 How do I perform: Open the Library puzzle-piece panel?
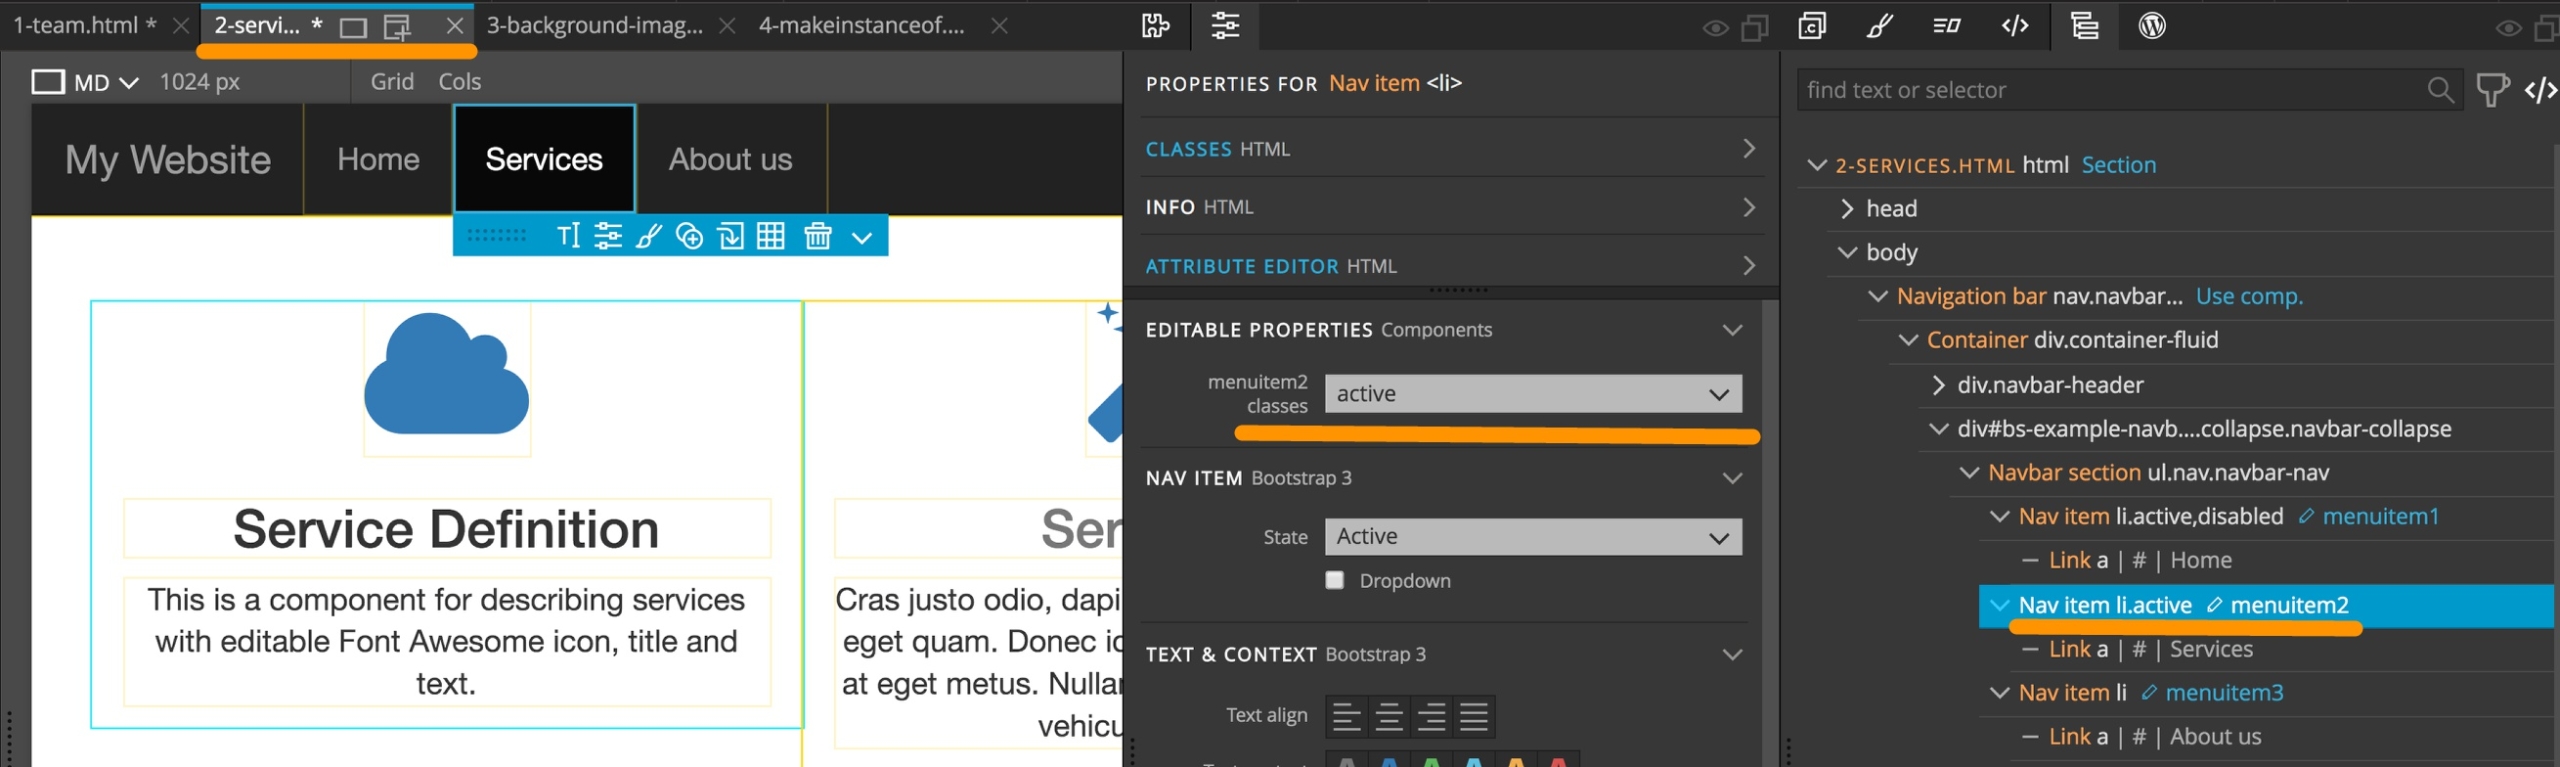(1156, 26)
